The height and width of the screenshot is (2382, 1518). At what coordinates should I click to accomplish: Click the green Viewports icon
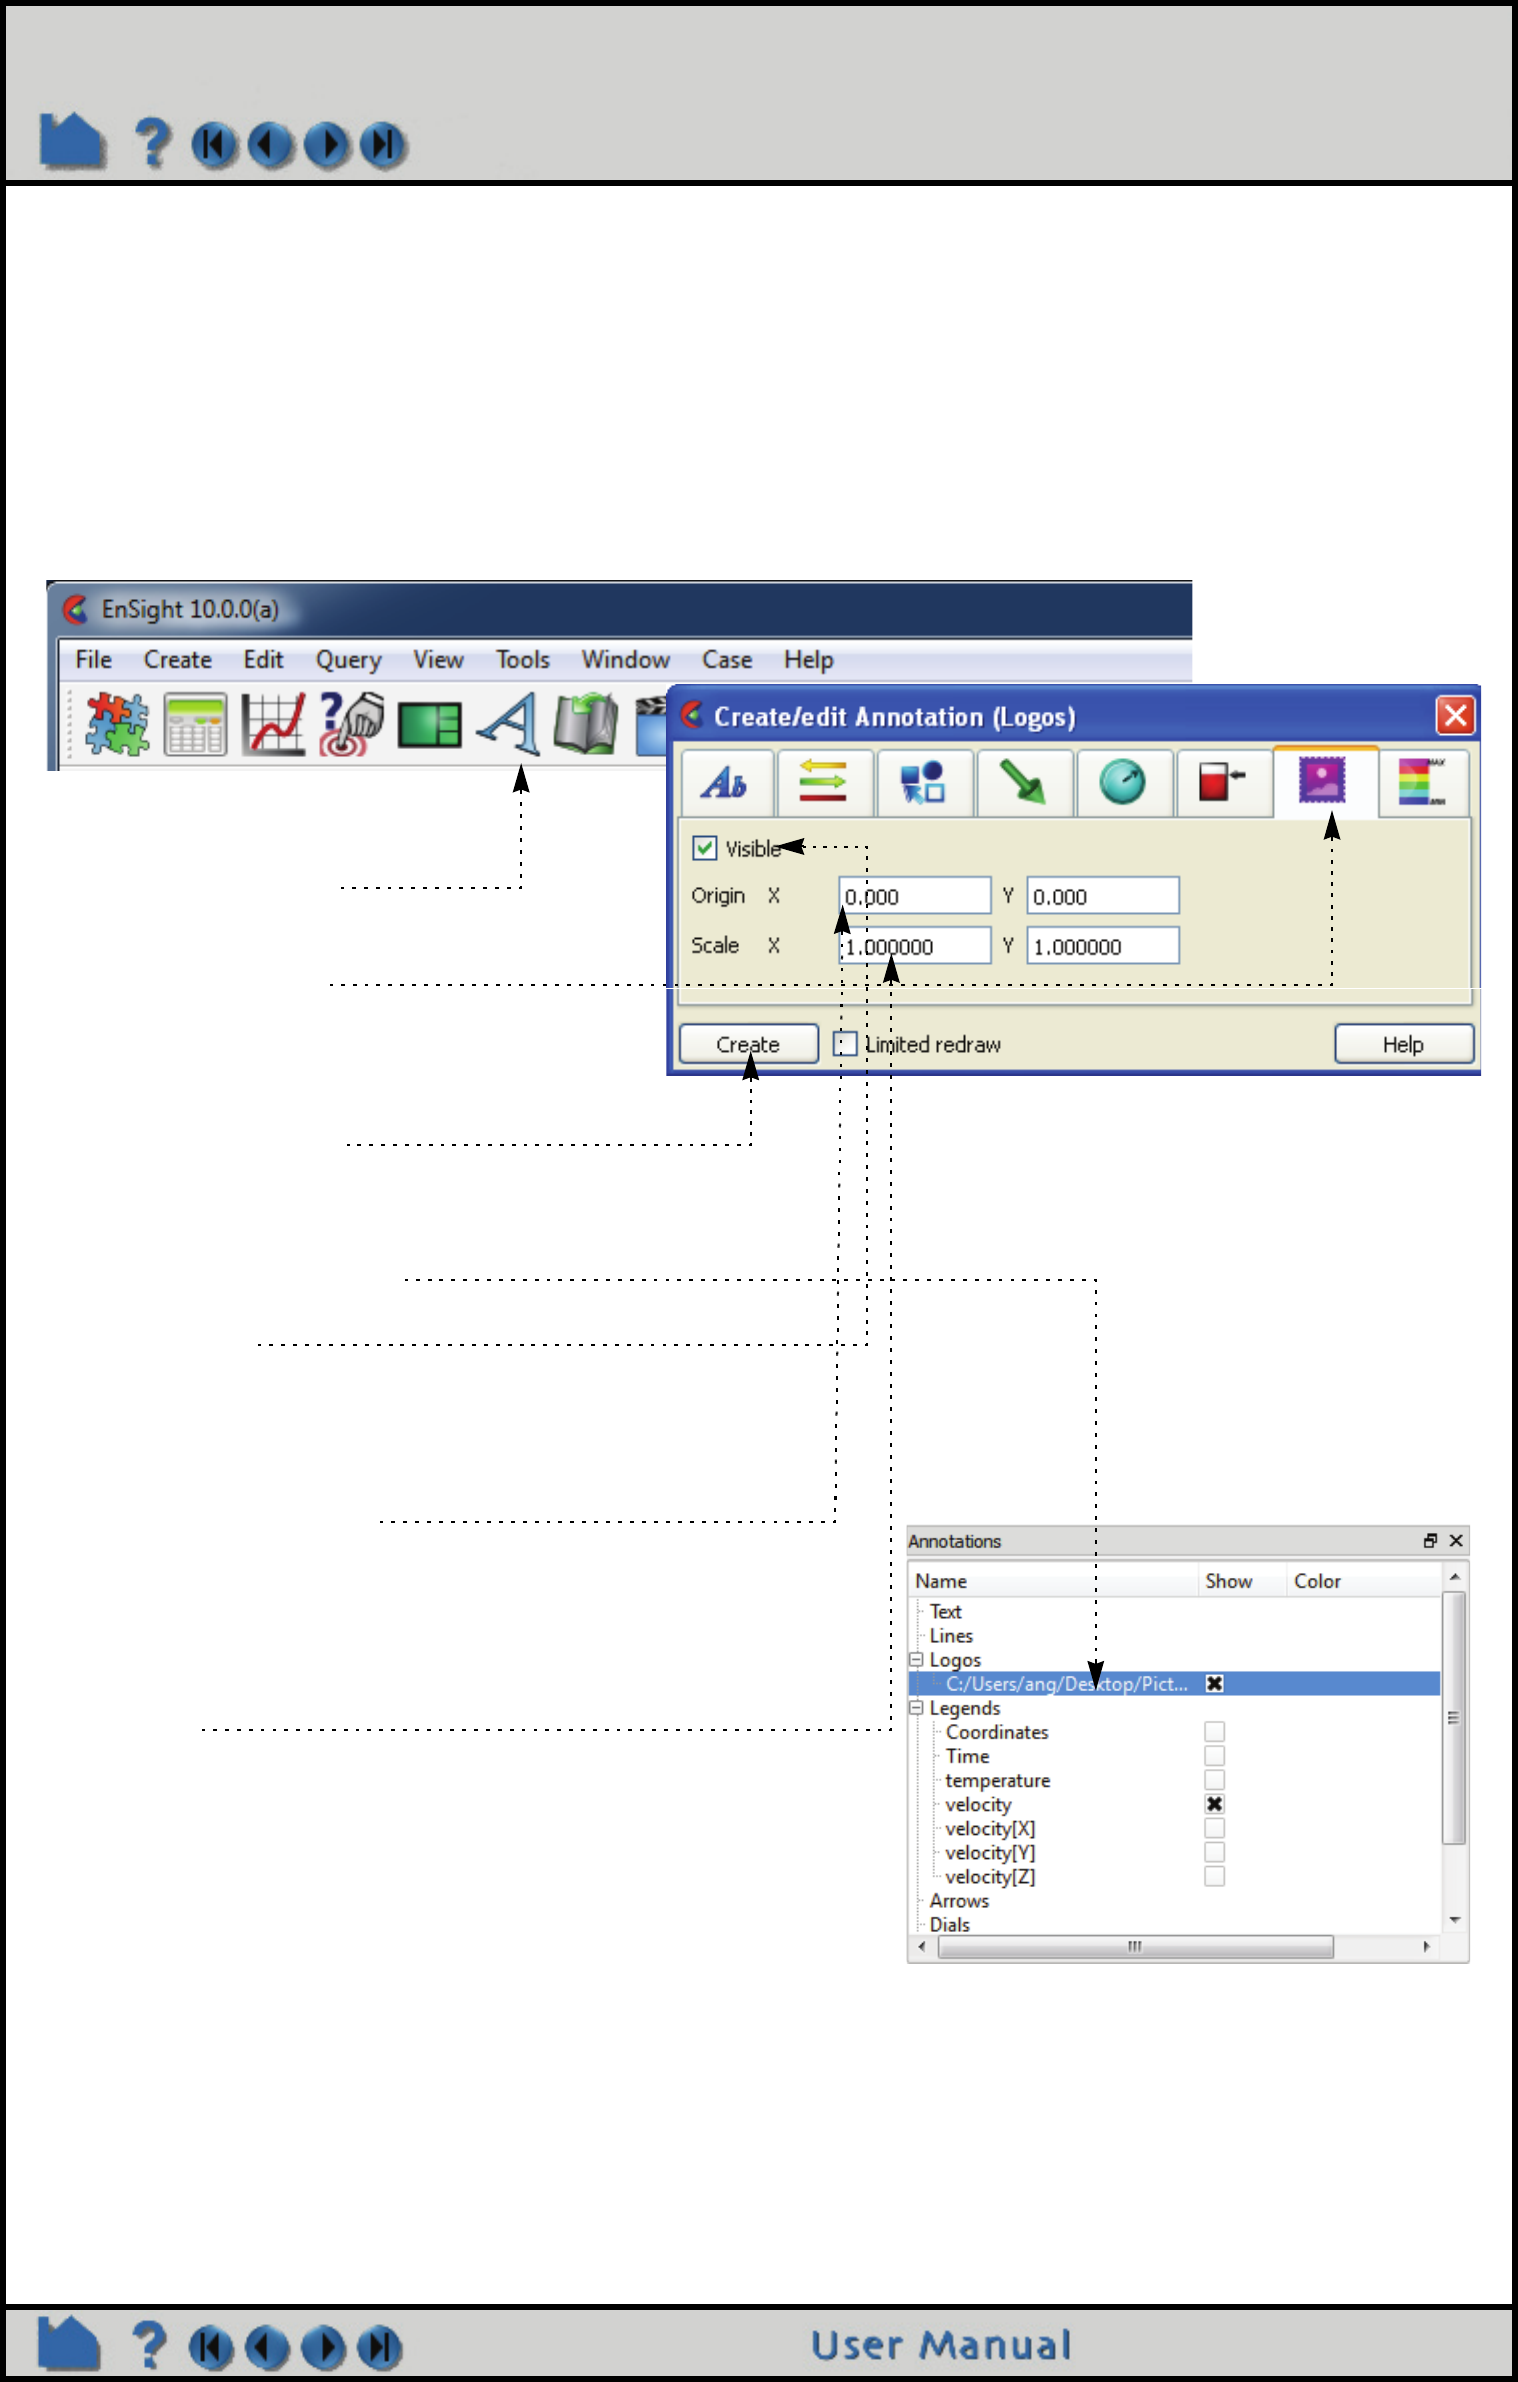pos(429,725)
